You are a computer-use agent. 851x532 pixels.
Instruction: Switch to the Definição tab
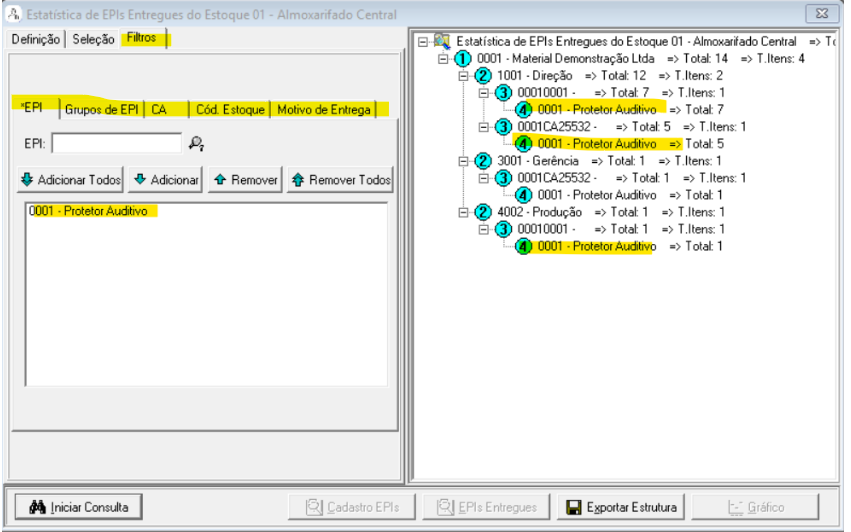(36, 39)
